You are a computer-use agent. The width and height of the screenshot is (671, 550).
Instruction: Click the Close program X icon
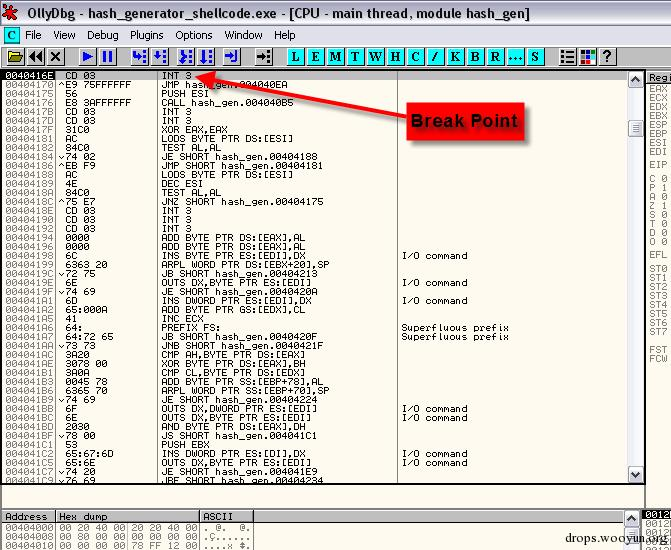(x=56, y=56)
